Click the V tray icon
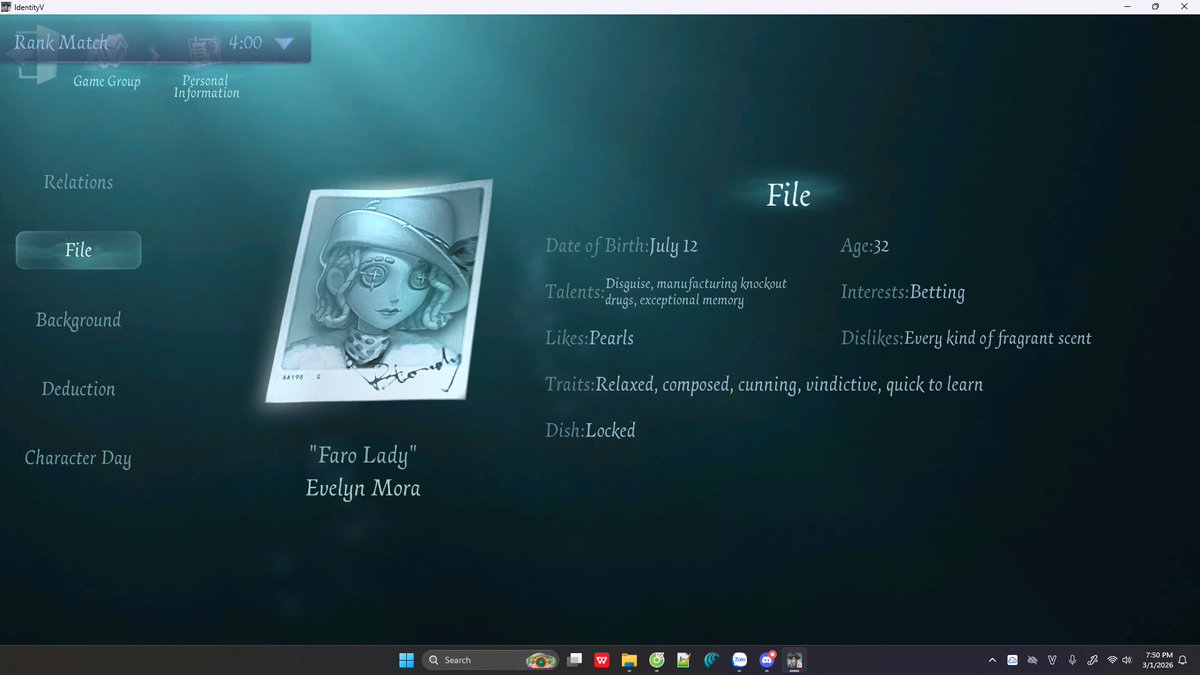The height and width of the screenshot is (675, 1200). [x=1053, y=660]
